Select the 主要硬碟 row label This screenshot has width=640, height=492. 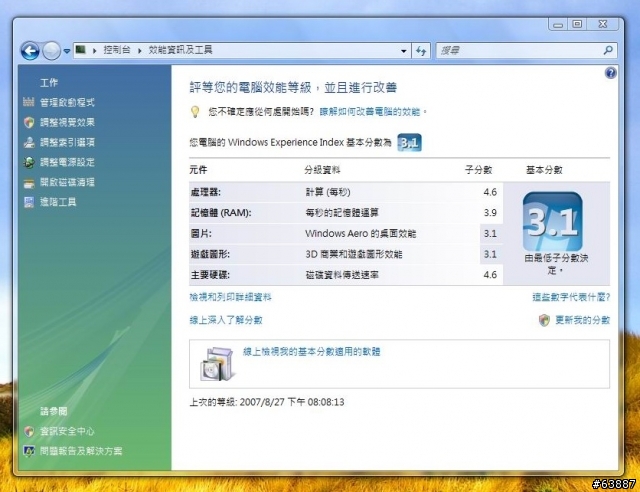click(210, 275)
